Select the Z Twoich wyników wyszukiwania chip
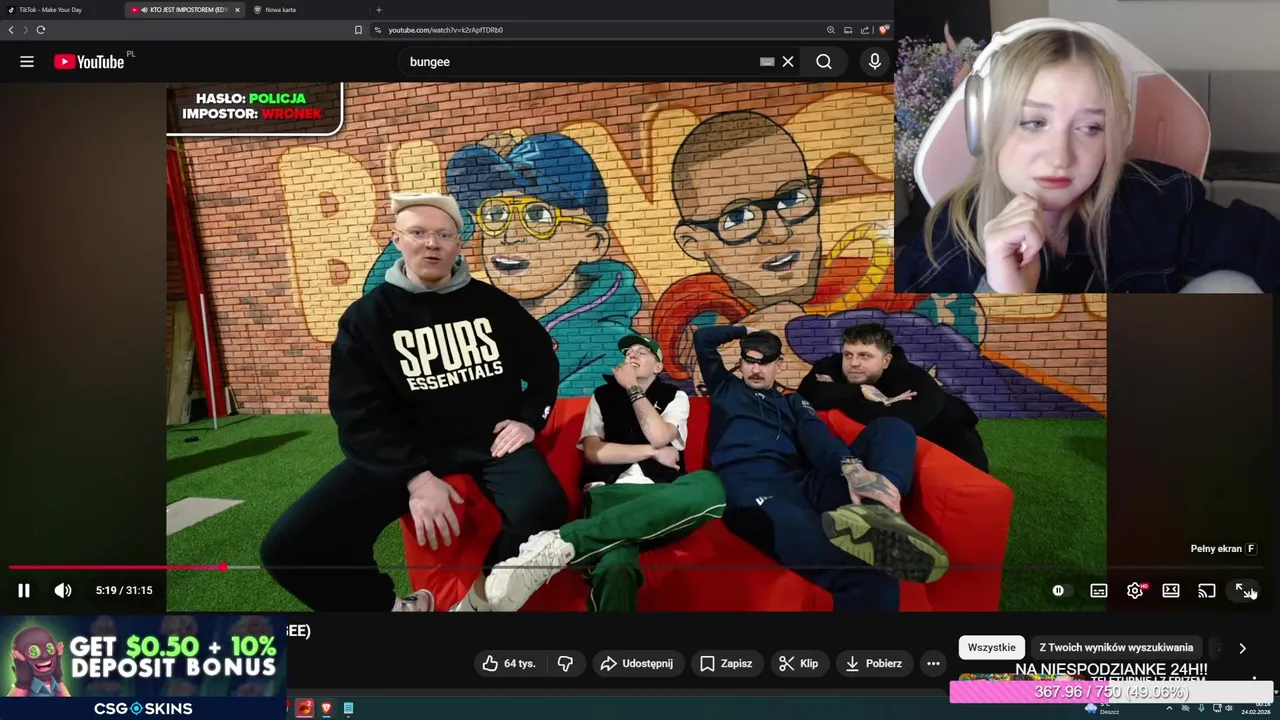 (x=1116, y=647)
